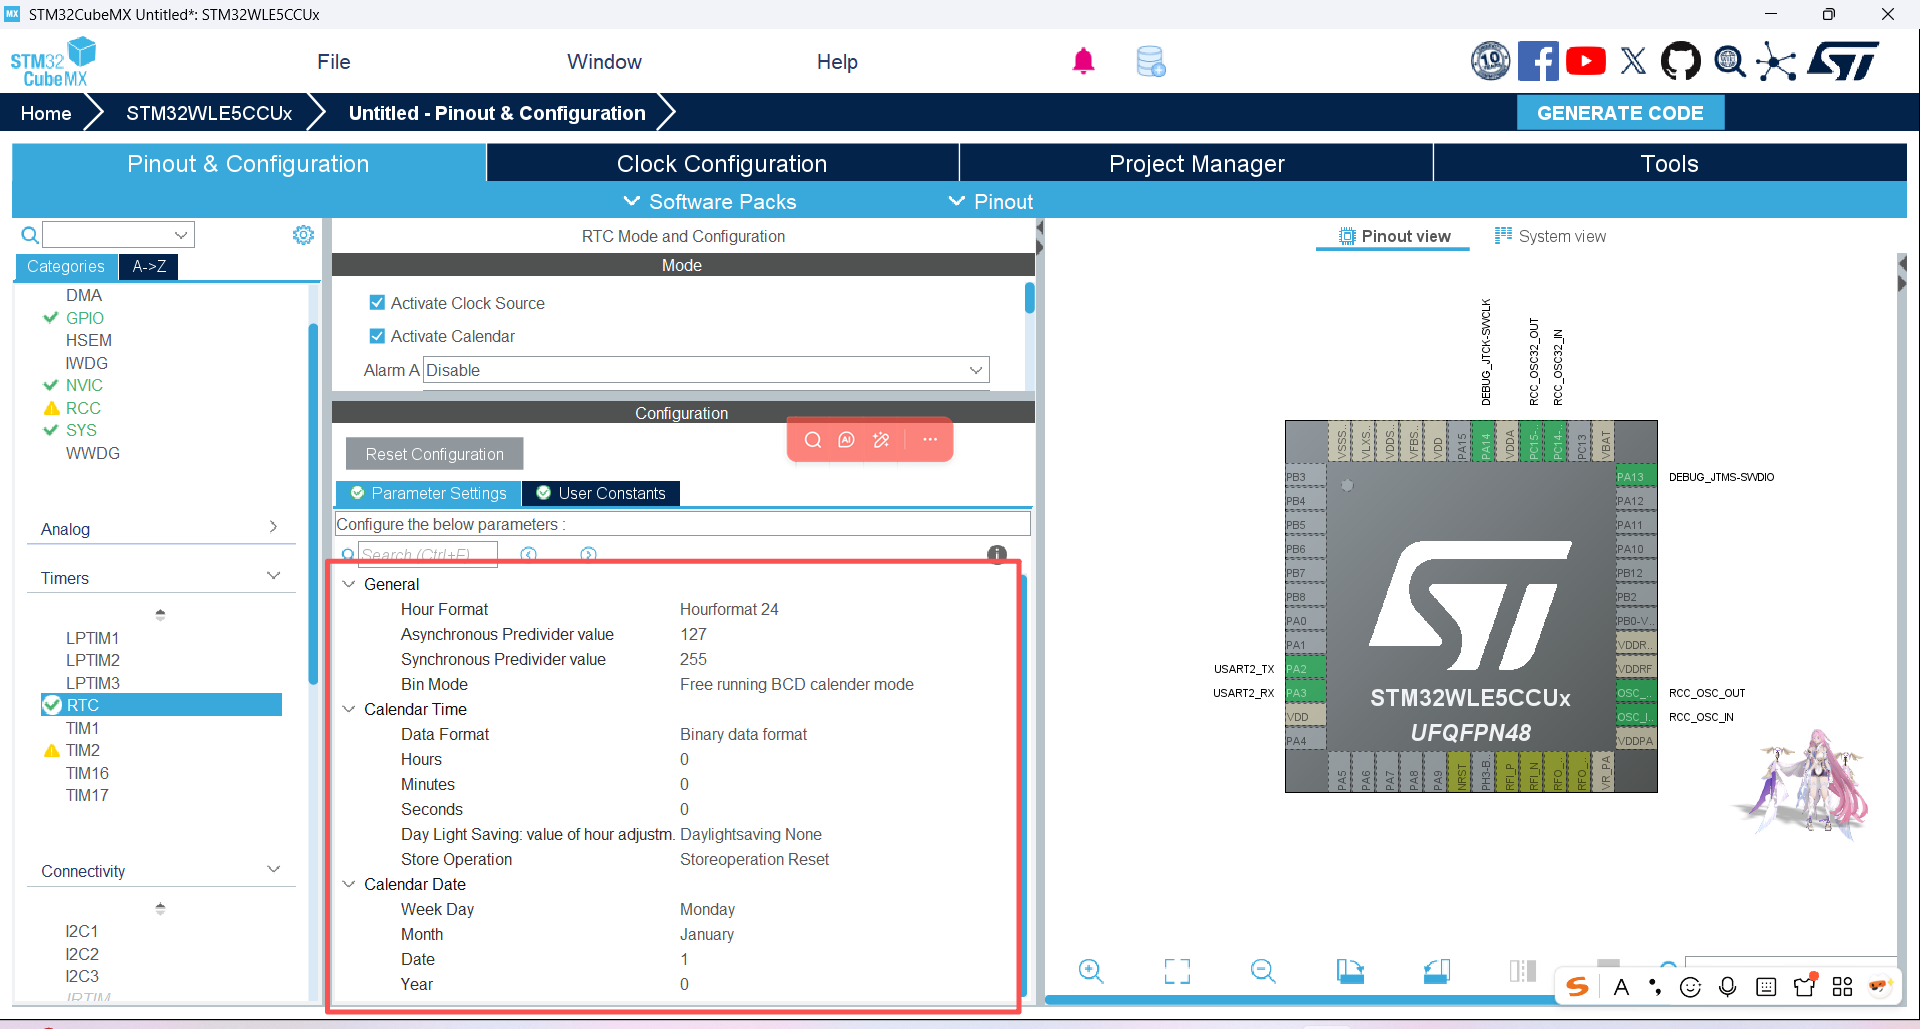Open the ST community network icon

(x=1776, y=62)
